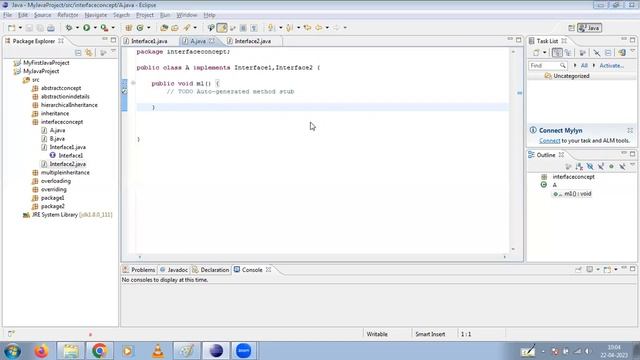
Task: Toggle Categorized presentation in Task List
Action: pos(557,53)
